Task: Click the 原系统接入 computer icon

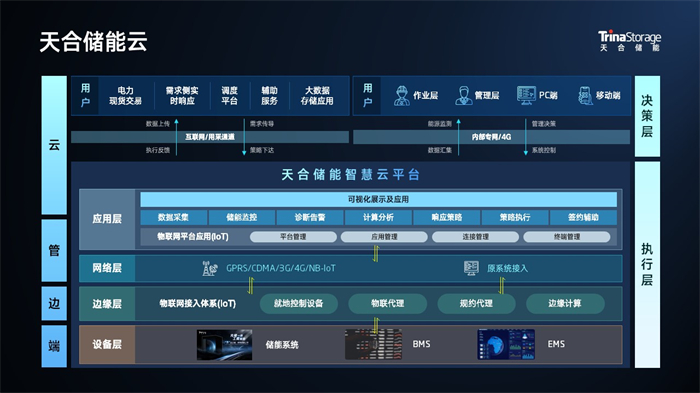Action: pyautogui.click(x=471, y=268)
